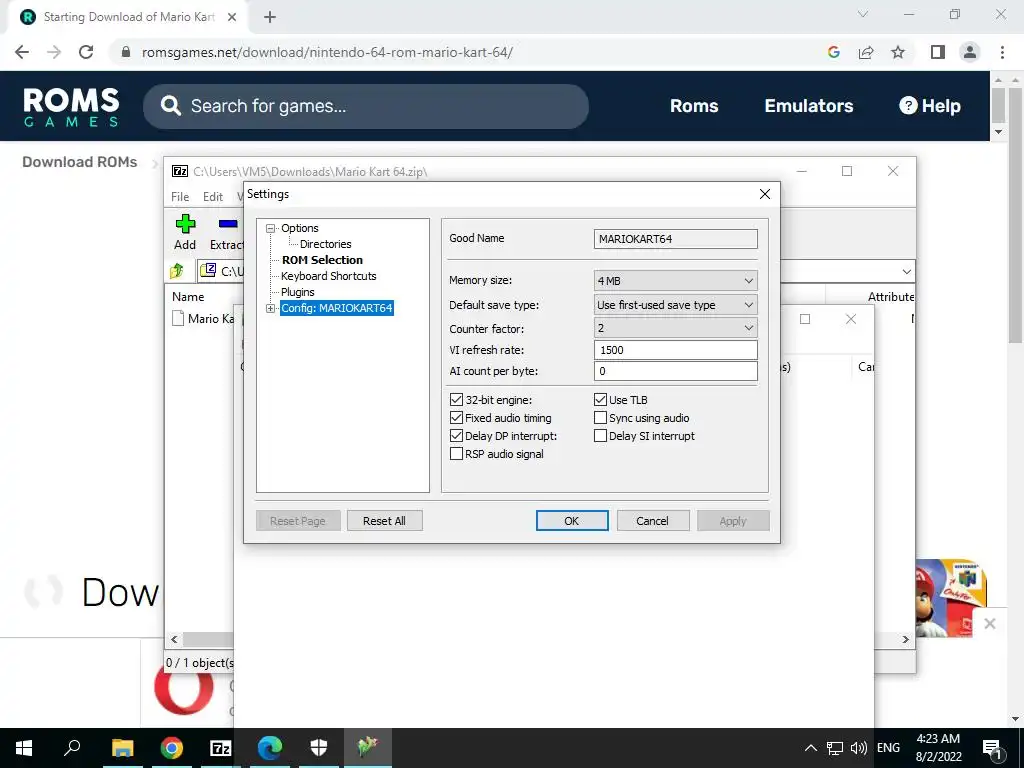Screen dimensions: 1024x768
Task: Click VI refresh rate field
Action: click(675, 350)
